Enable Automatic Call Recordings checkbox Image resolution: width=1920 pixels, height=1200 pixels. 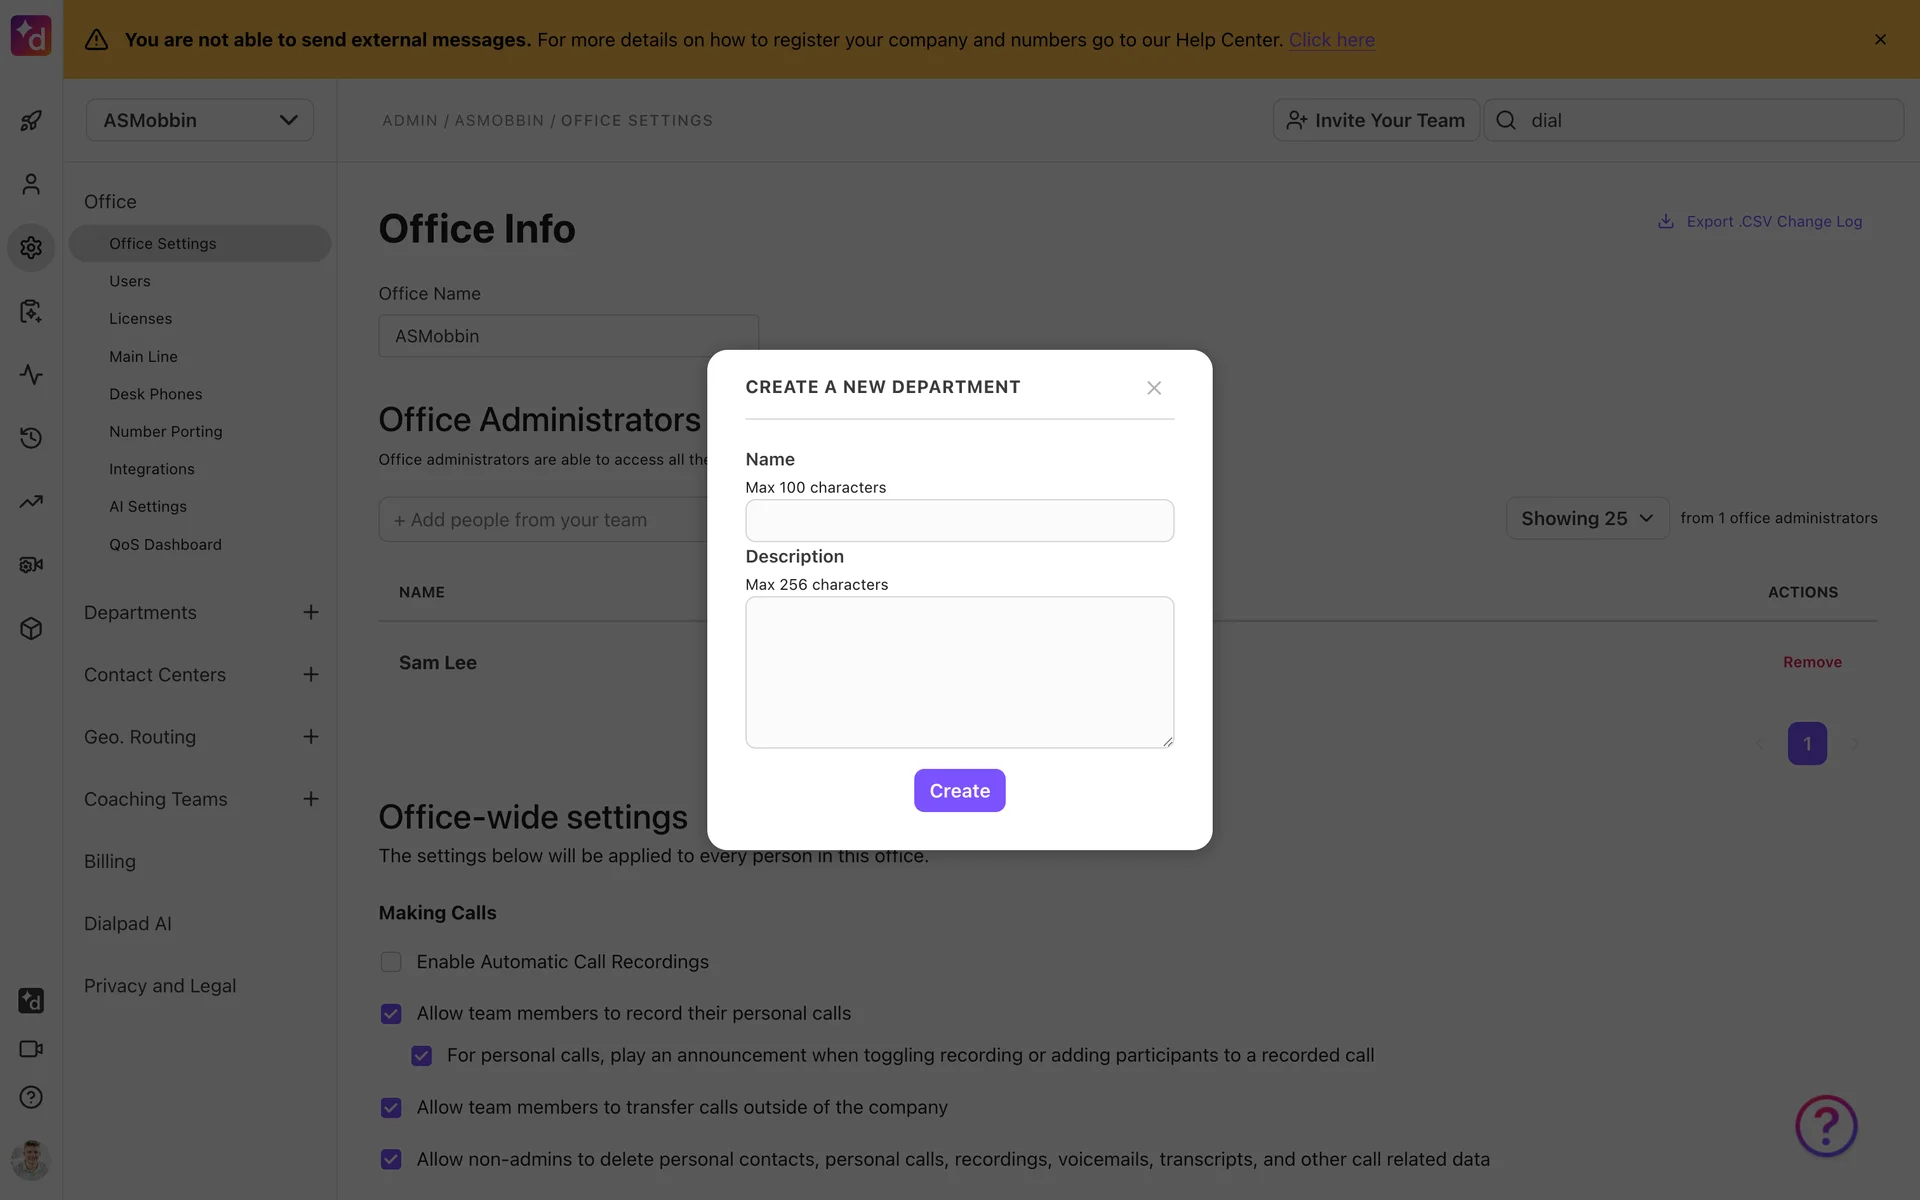(391, 962)
